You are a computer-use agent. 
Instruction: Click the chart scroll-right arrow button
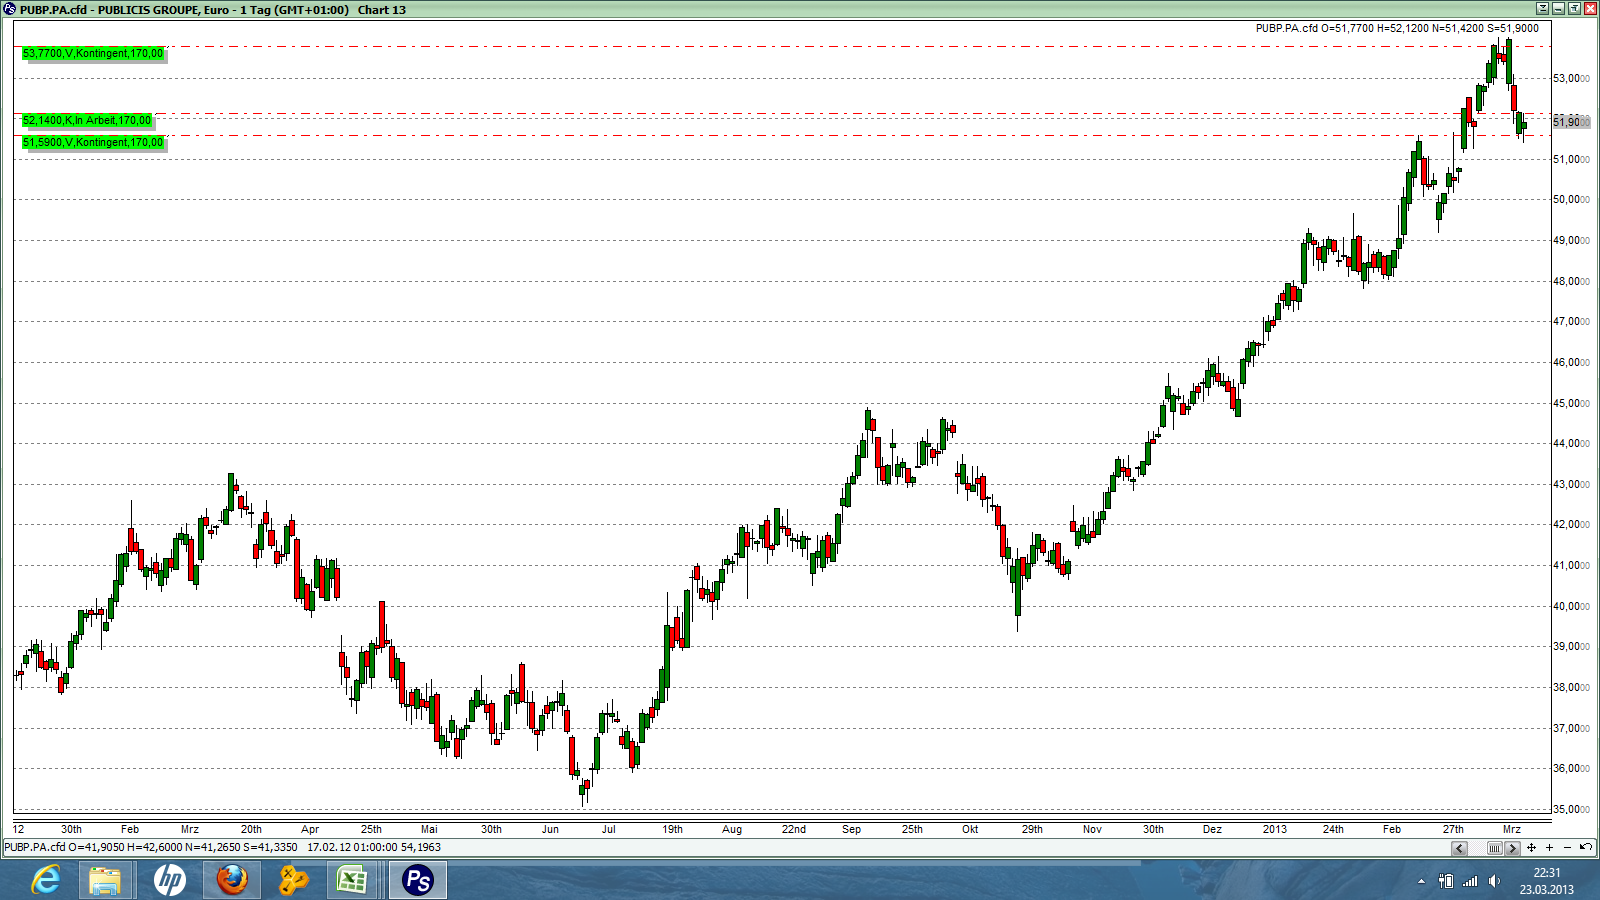(1512, 848)
